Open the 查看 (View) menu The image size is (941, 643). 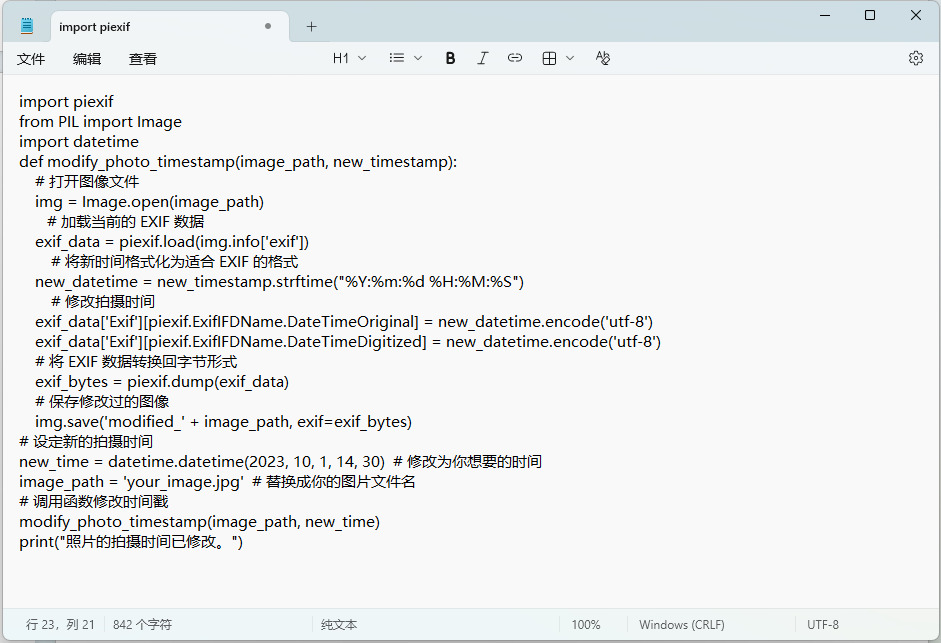tap(143, 59)
